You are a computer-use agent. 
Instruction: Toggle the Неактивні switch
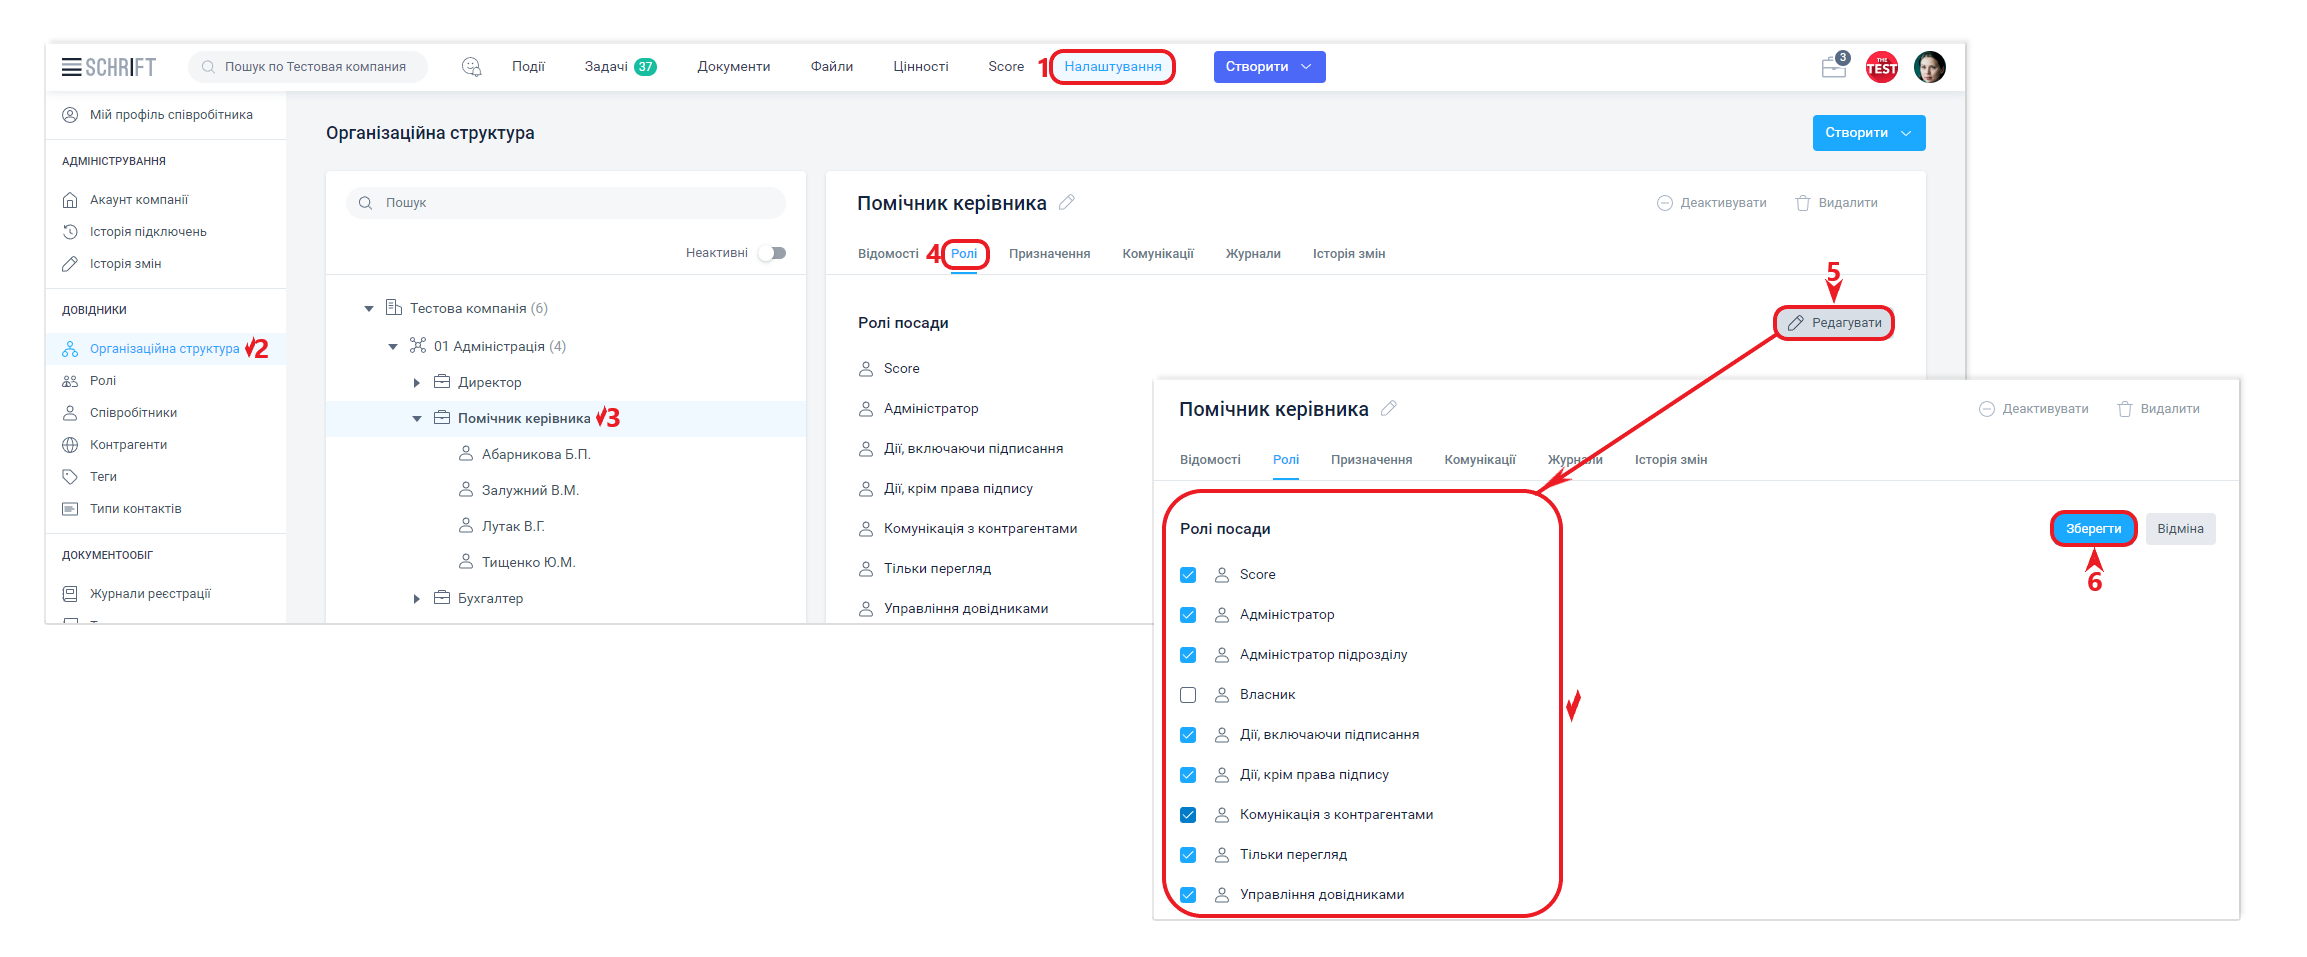[x=772, y=253]
